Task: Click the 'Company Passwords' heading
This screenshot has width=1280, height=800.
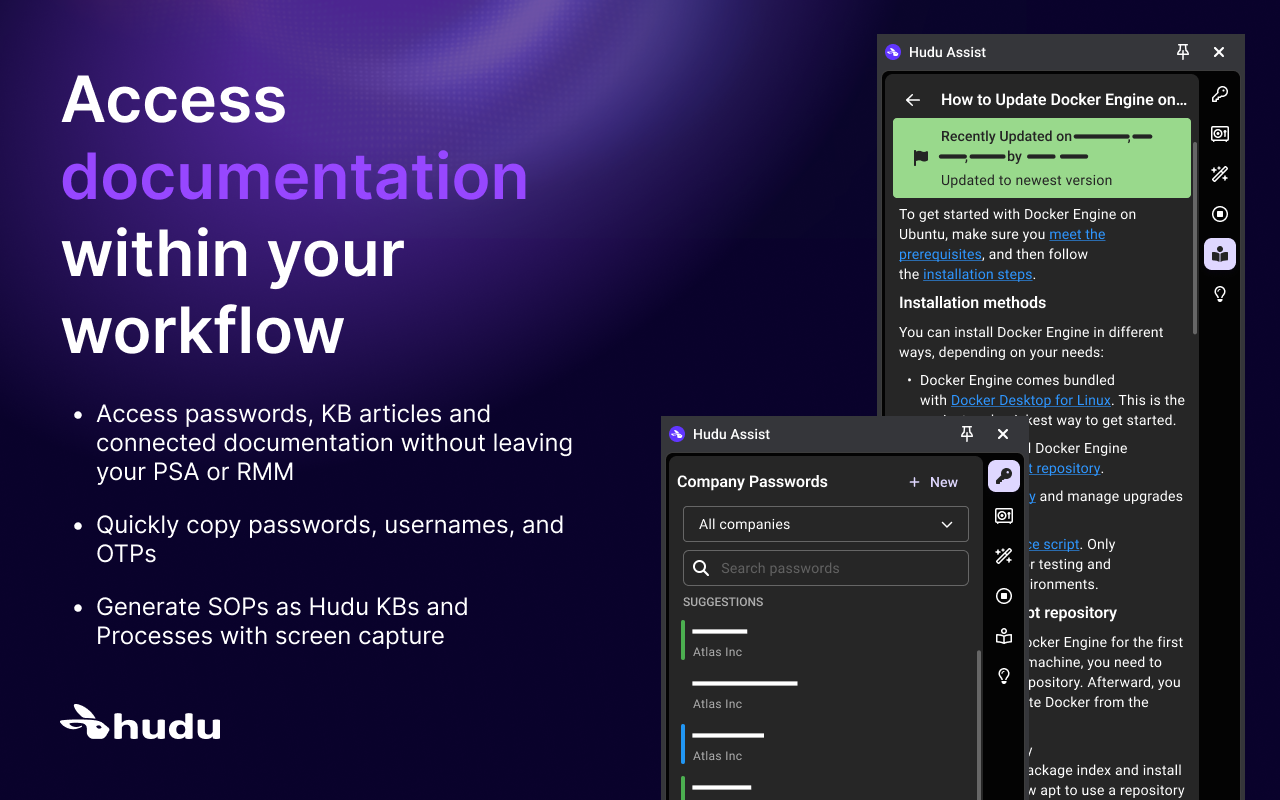Action: [x=752, y=482]
